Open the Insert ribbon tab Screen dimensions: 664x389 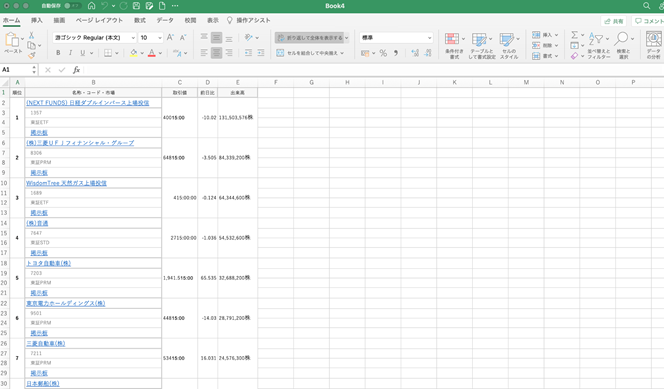(37, 20)
